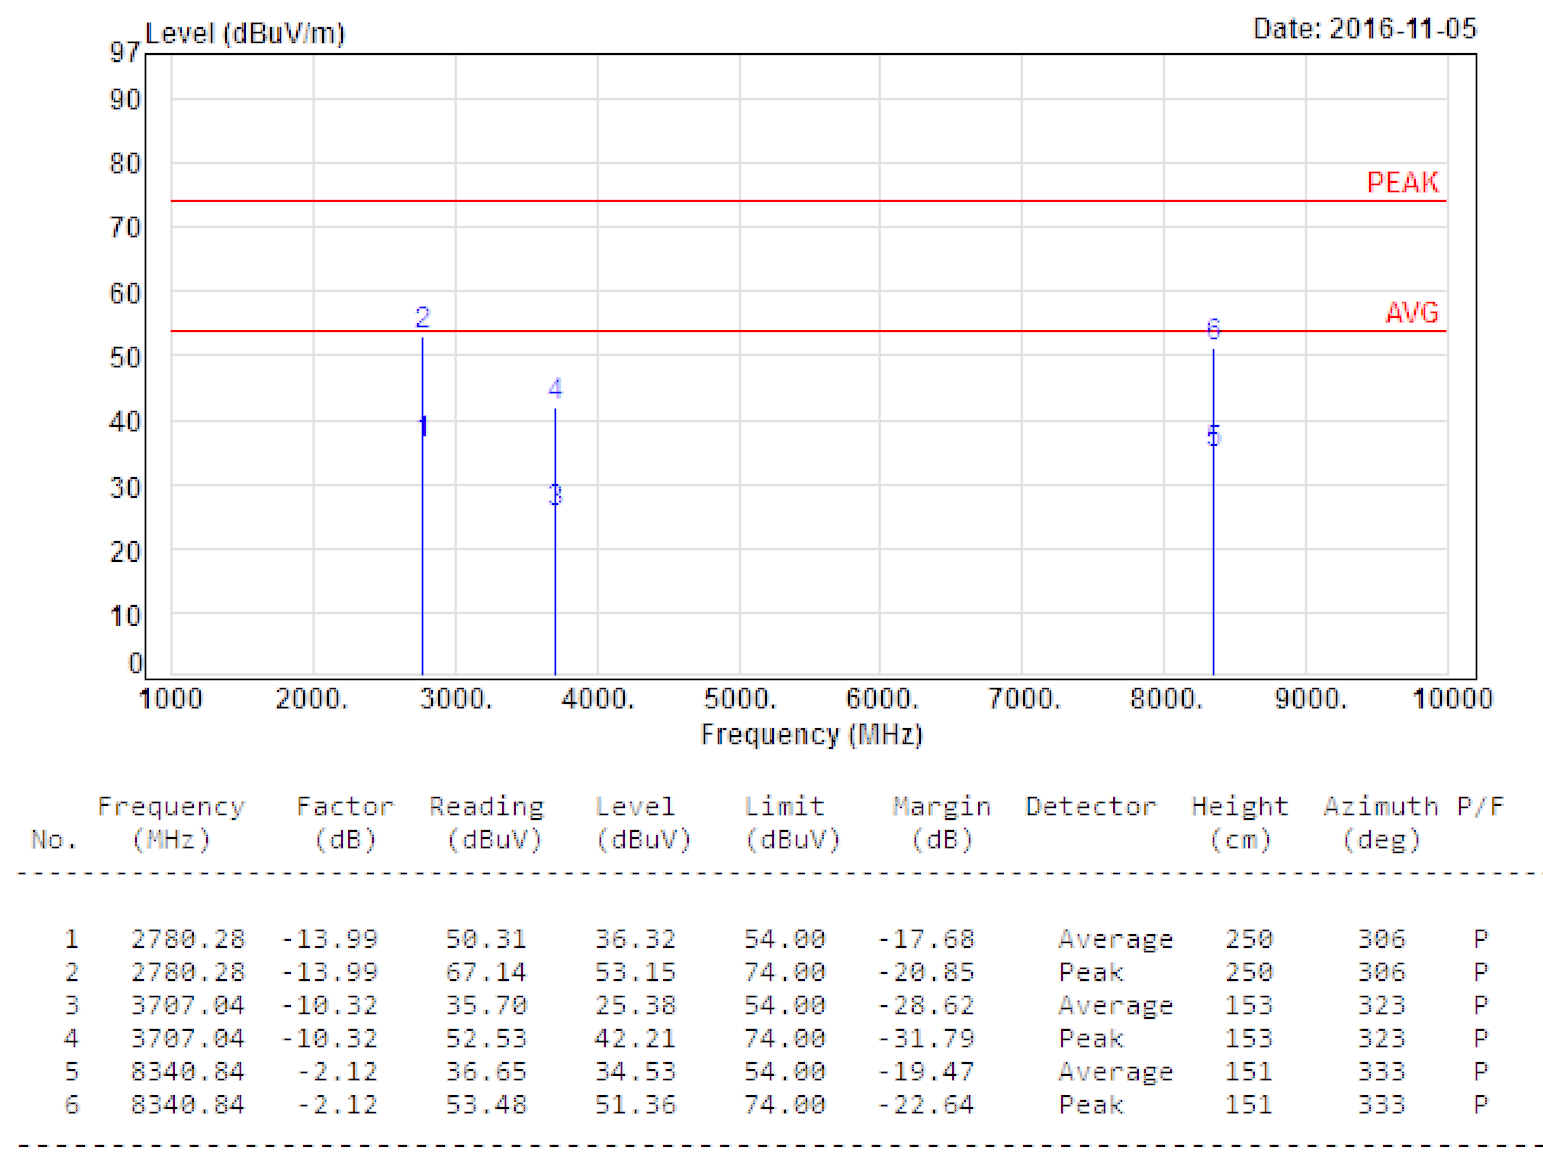Click azimuth value 306 in row 1
The image size is (1543, 1159).
[x=1381, y=939]
